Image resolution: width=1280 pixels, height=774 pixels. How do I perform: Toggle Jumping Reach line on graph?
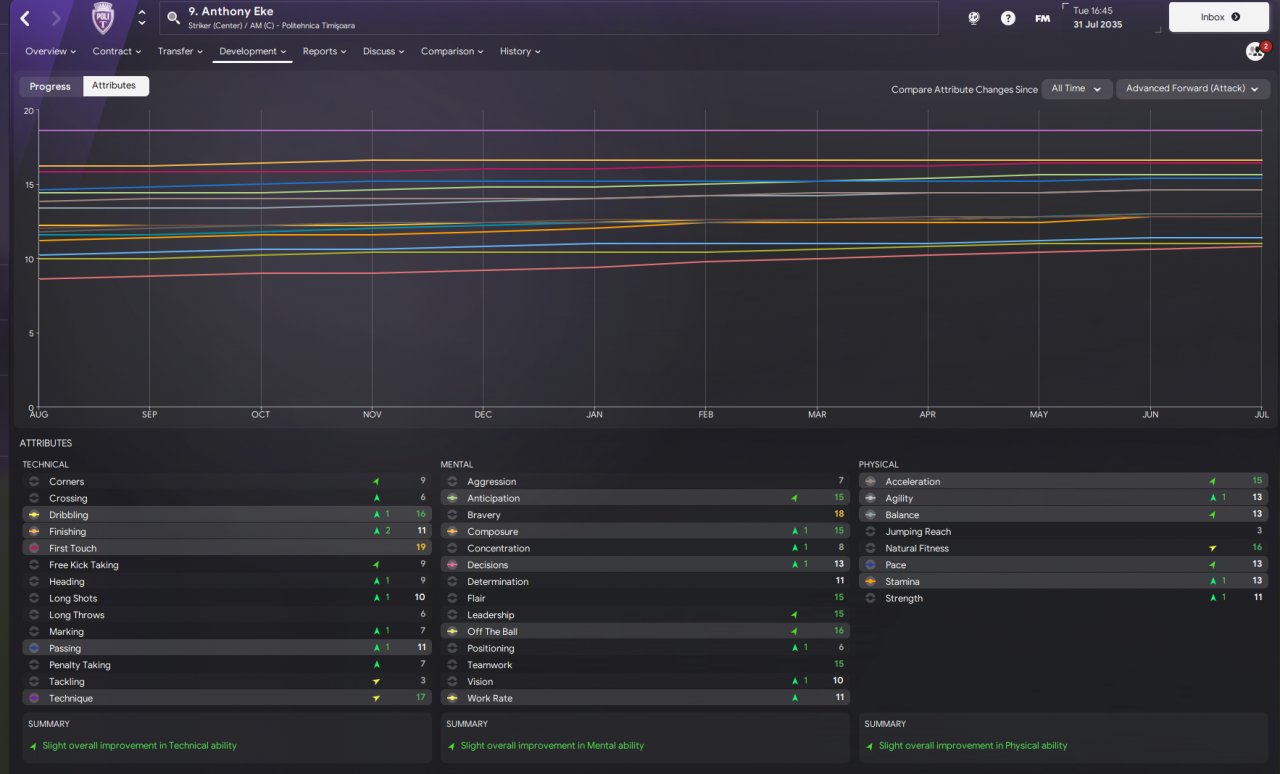(x=870, y=532)
